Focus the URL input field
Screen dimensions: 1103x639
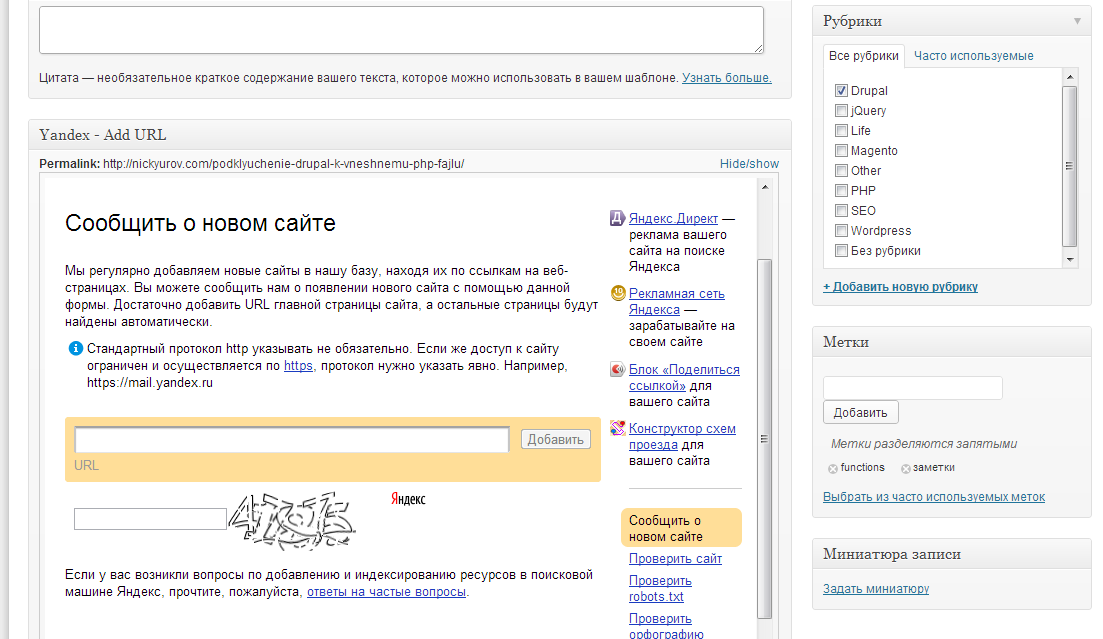pyautogui.click(x=292, y=439)
